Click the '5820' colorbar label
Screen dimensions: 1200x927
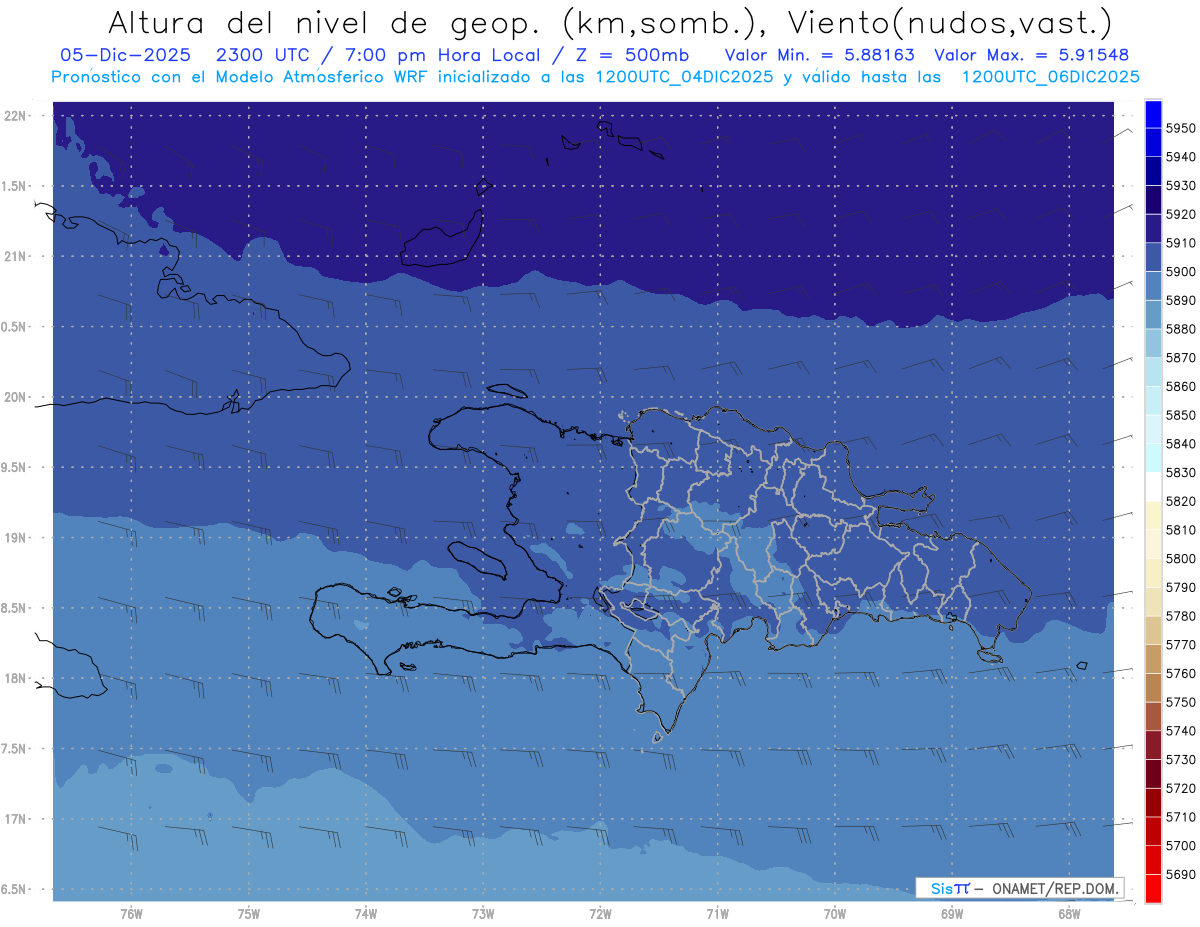(x=1180, y=501)
